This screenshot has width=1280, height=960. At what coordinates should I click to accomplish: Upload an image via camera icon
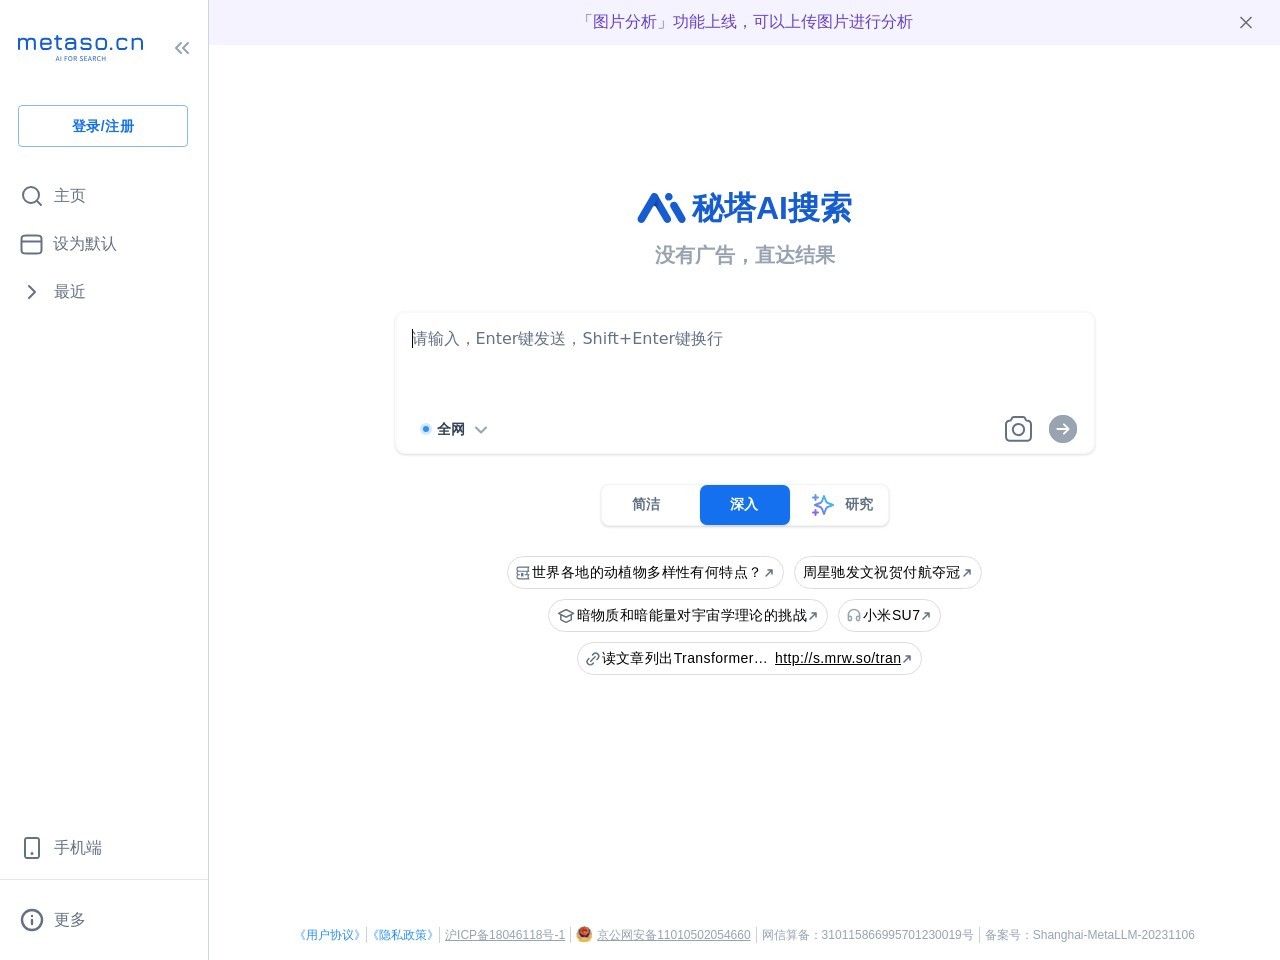(1018, 429)
